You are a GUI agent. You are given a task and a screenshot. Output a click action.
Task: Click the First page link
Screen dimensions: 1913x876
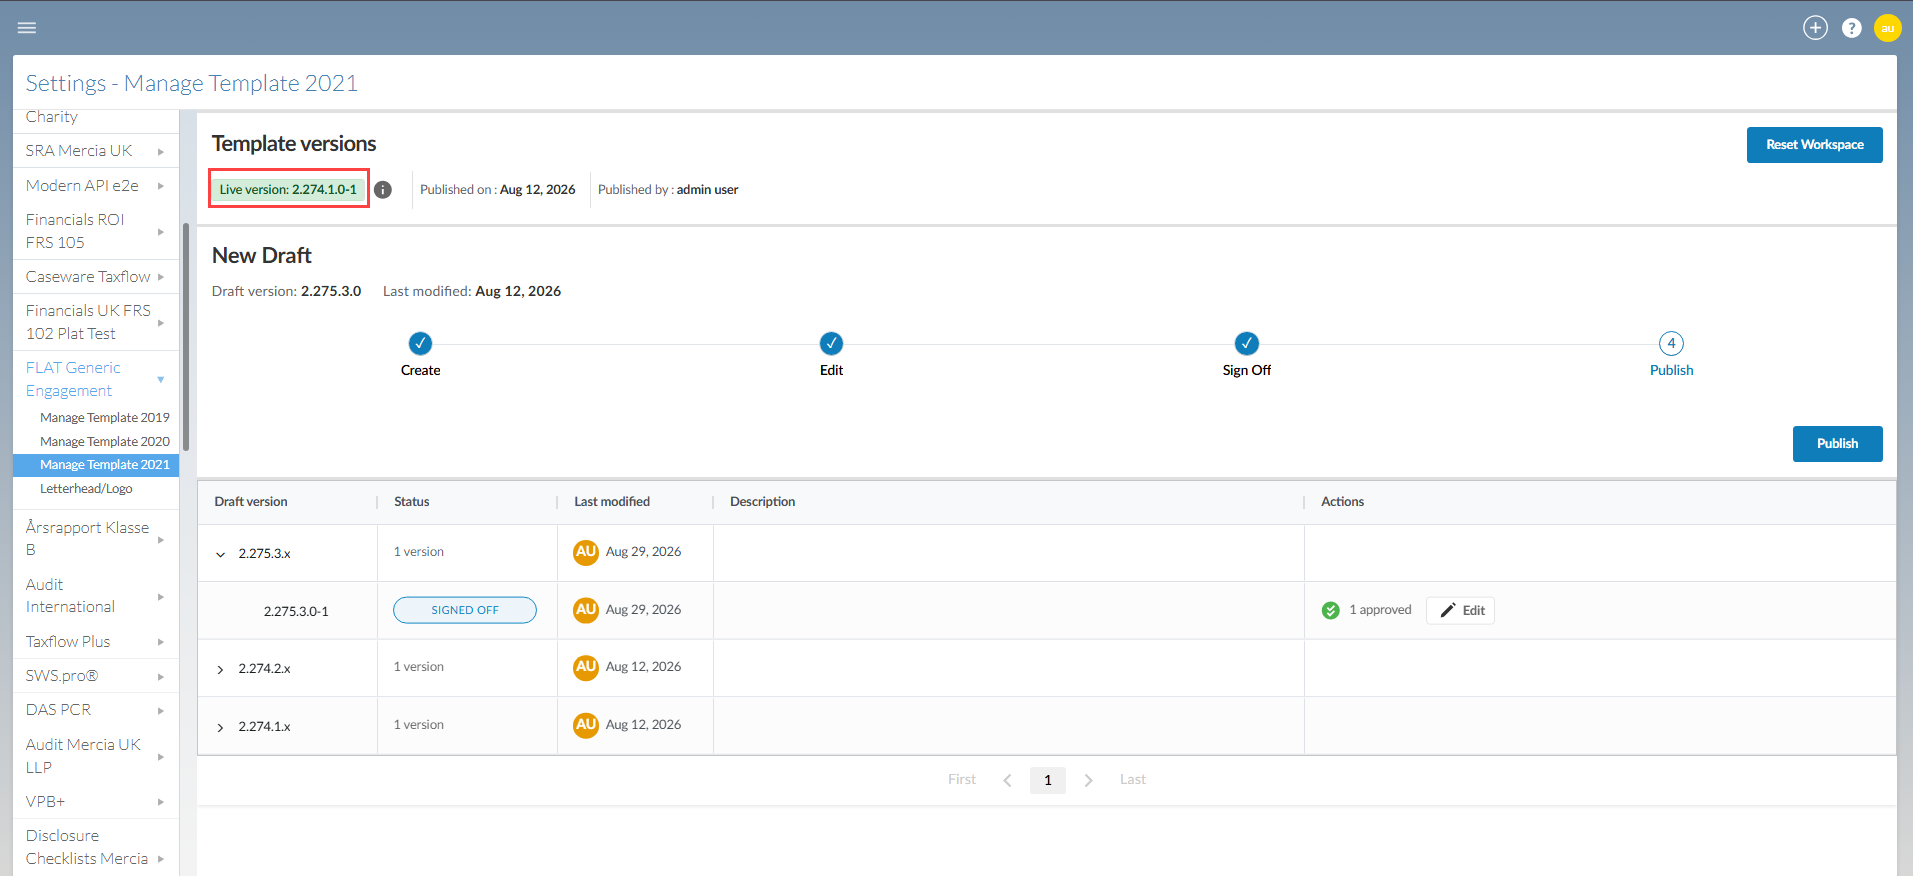coord(962,780)
